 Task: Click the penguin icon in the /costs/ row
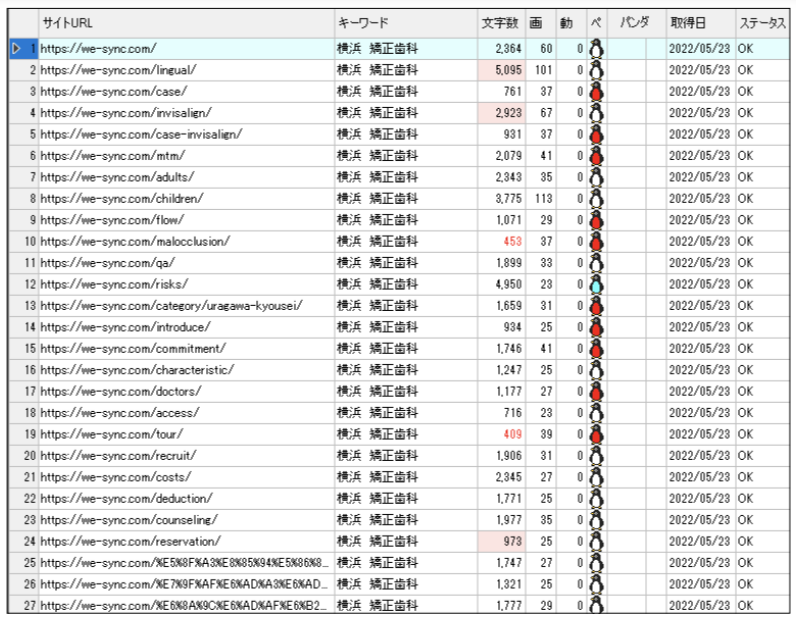click(597, 477)
